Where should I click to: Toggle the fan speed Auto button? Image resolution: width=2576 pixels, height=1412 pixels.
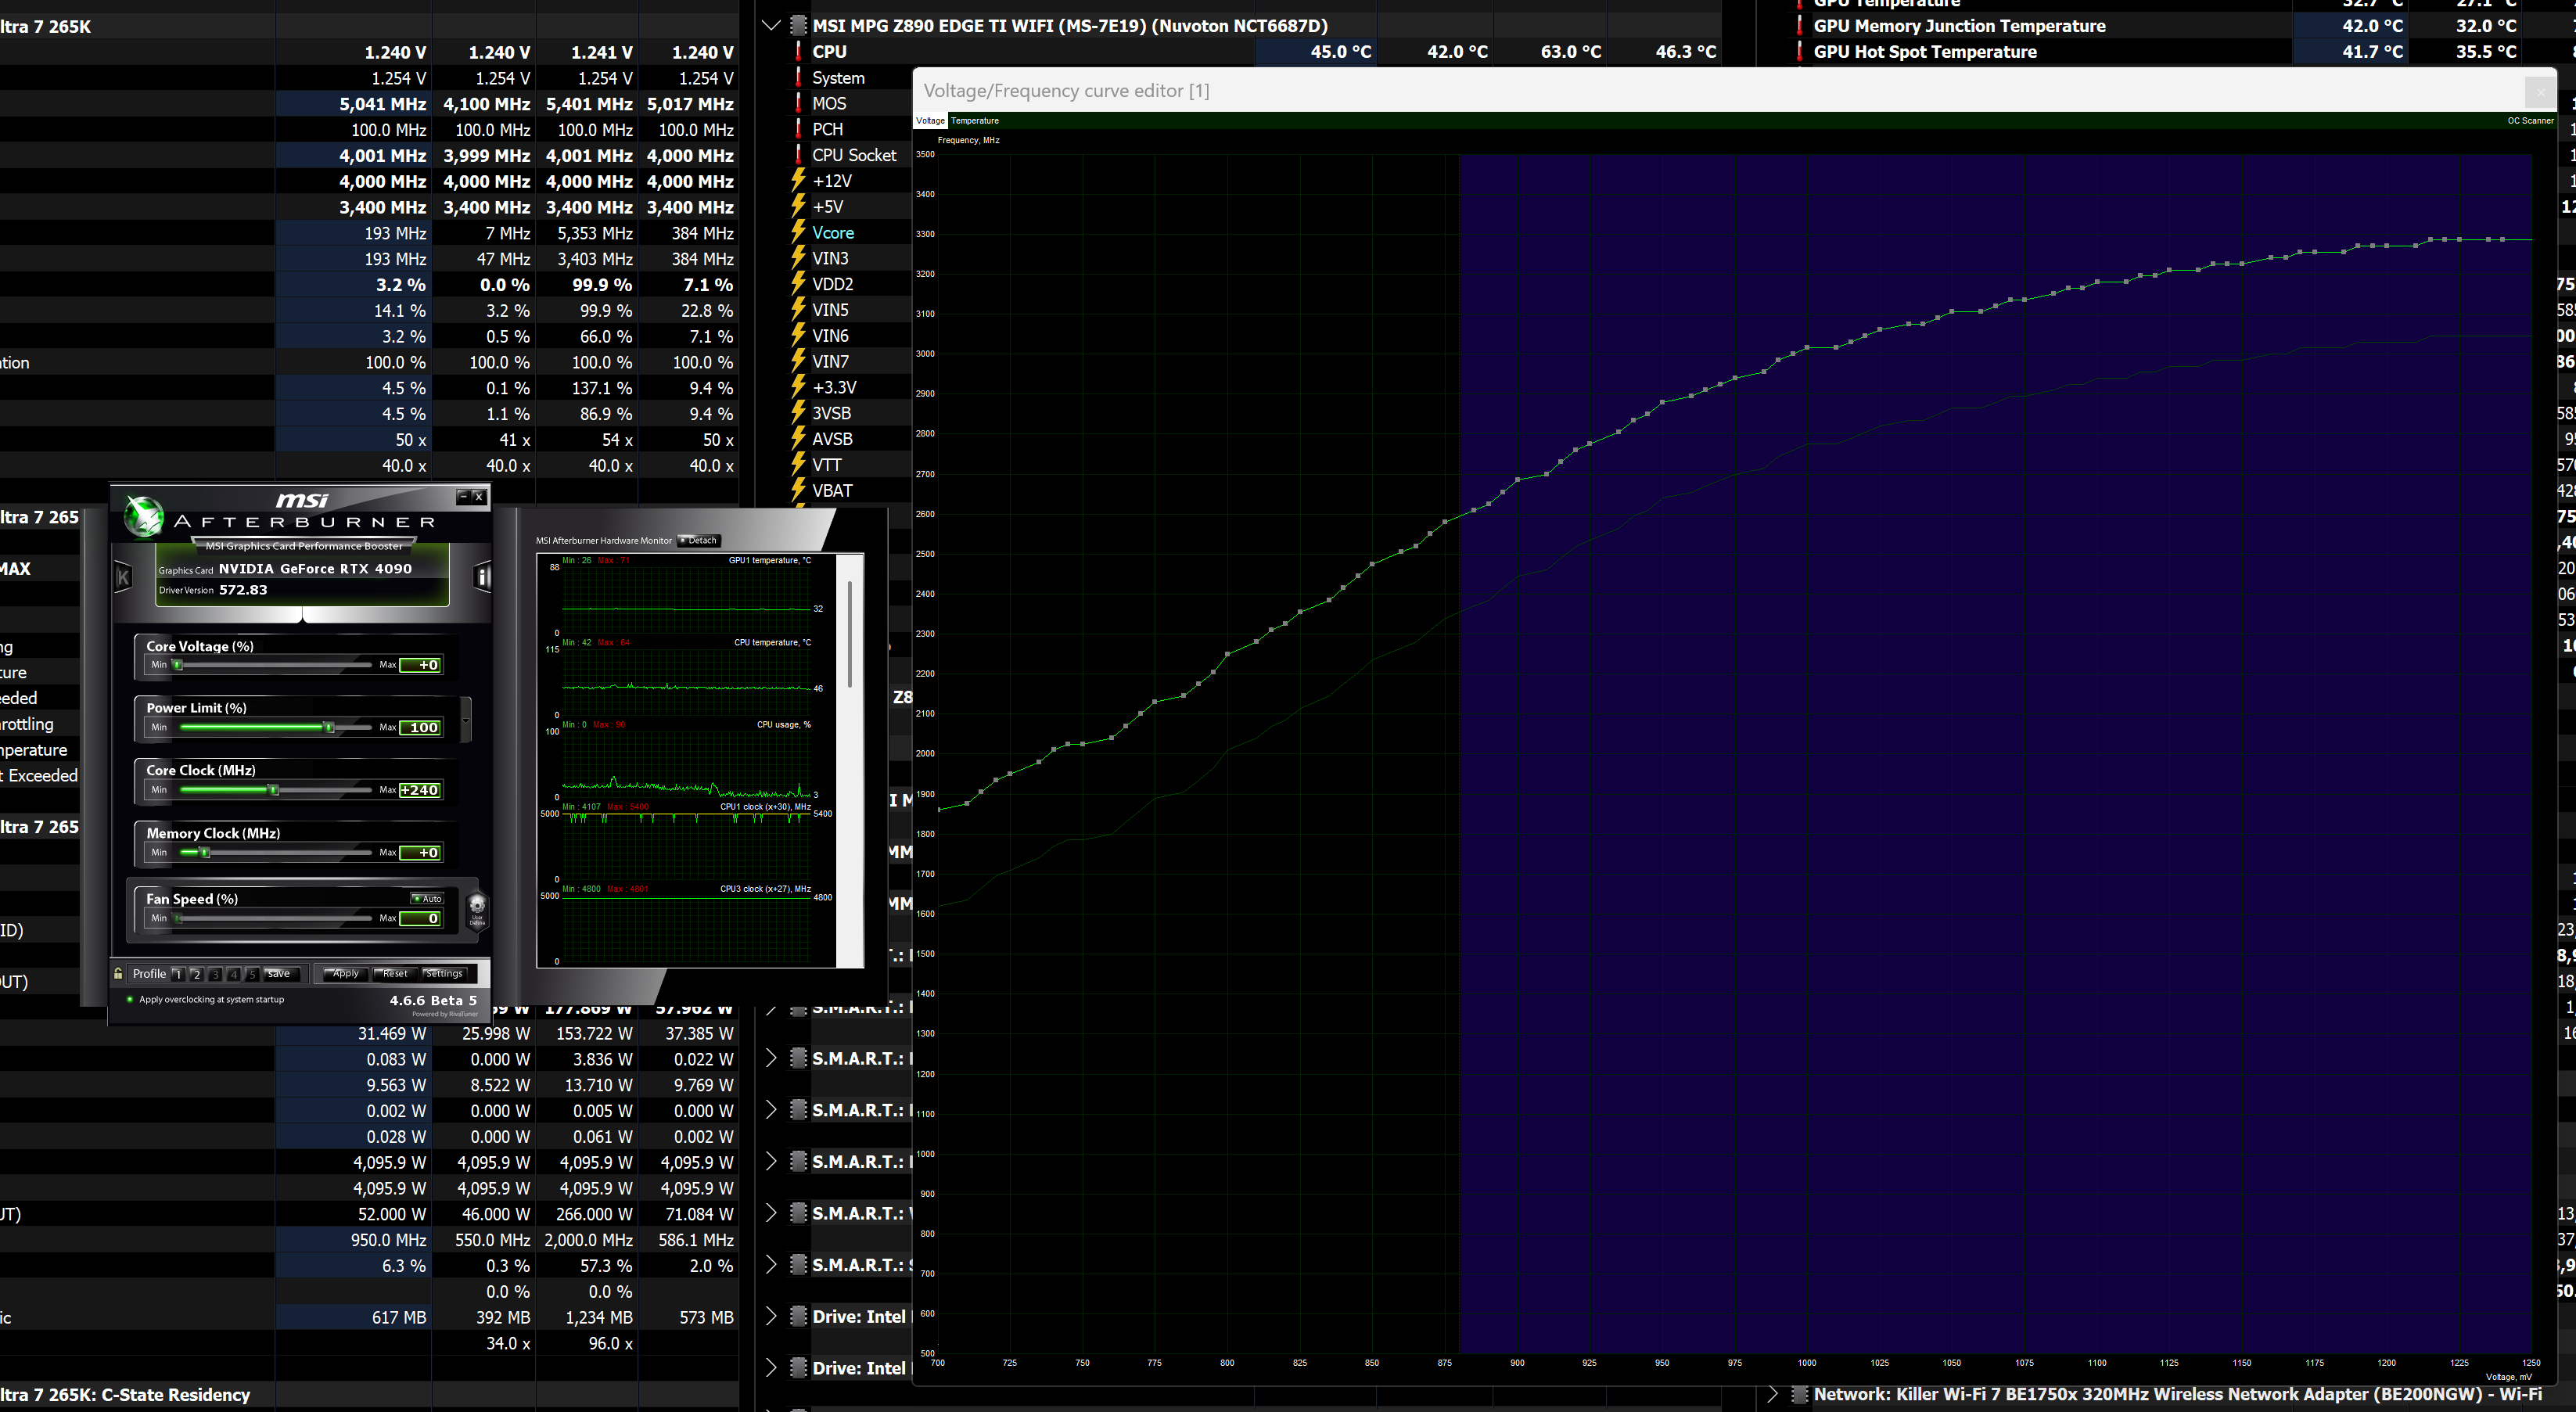427,898
